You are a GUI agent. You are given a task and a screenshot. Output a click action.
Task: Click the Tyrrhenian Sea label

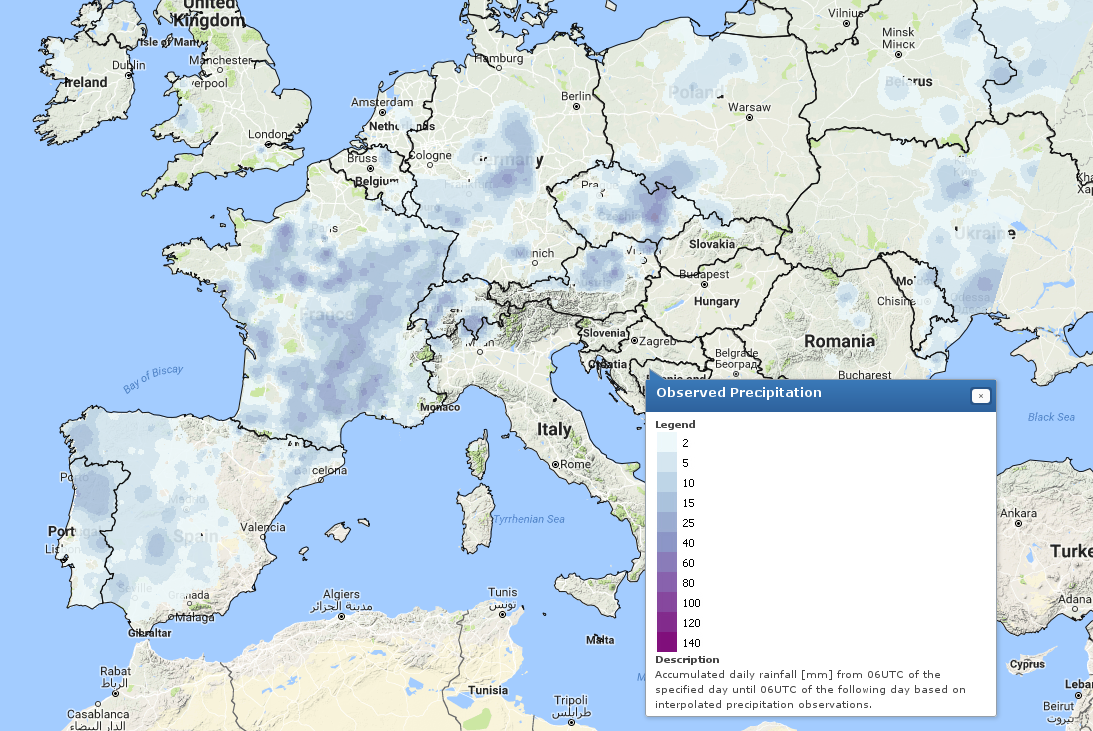pyautogui.click(x=529, y=519)
